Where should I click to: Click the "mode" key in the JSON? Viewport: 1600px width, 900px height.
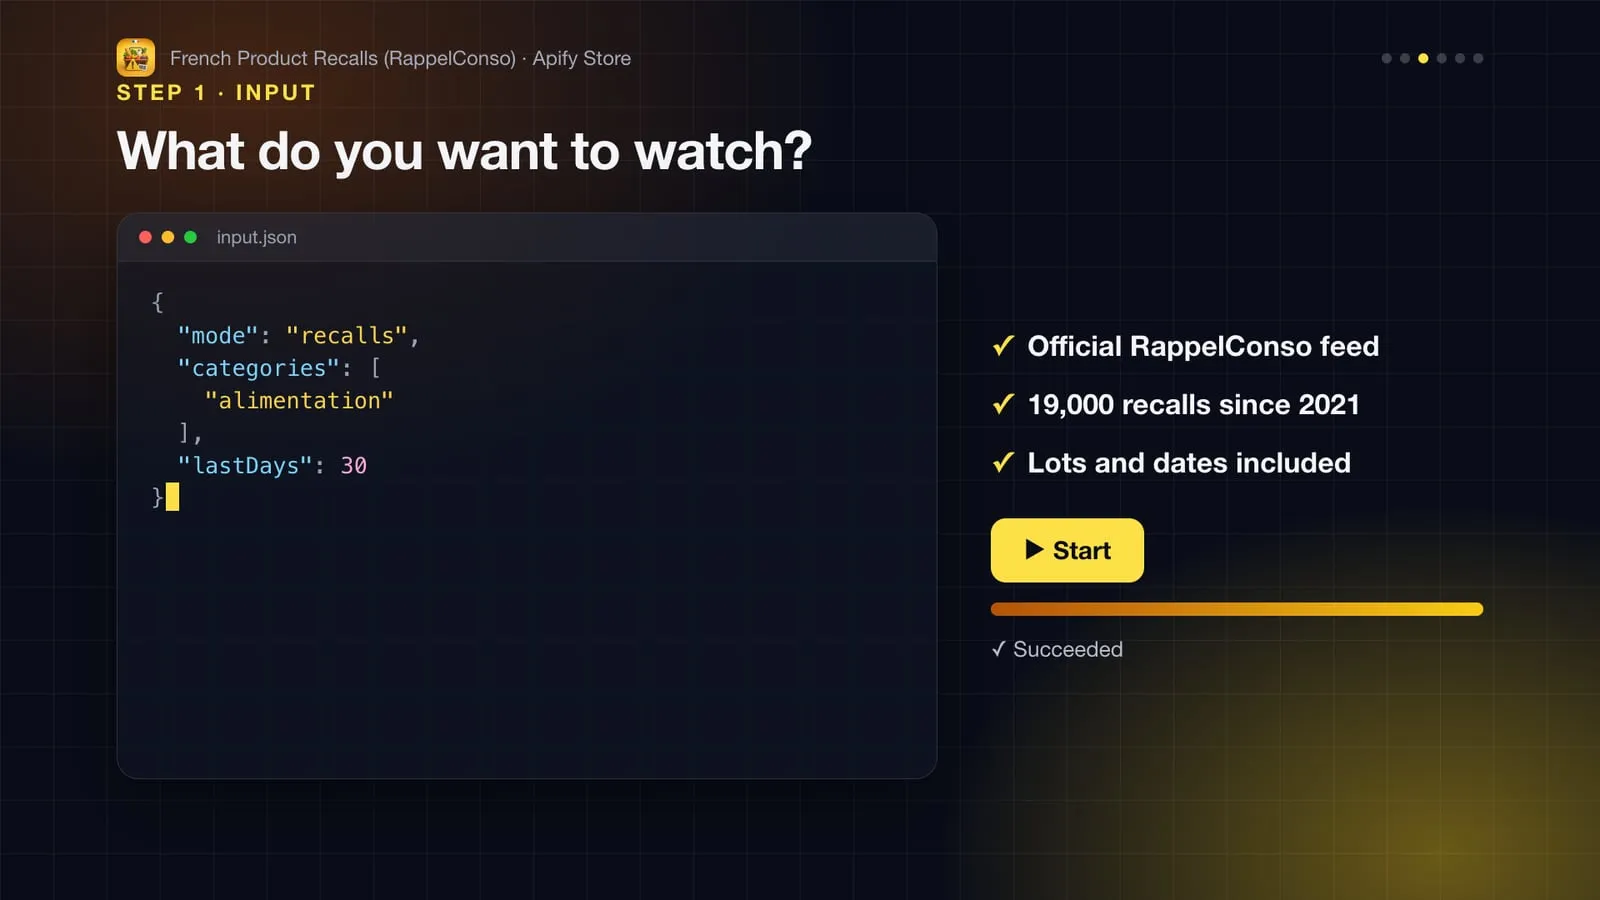coord(218,335)
